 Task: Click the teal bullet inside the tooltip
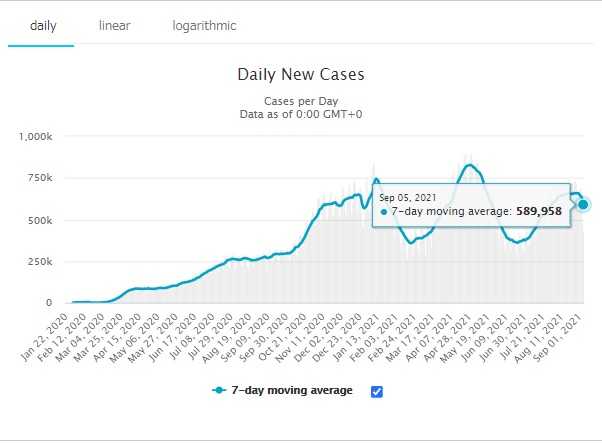(x=384, y=212)
